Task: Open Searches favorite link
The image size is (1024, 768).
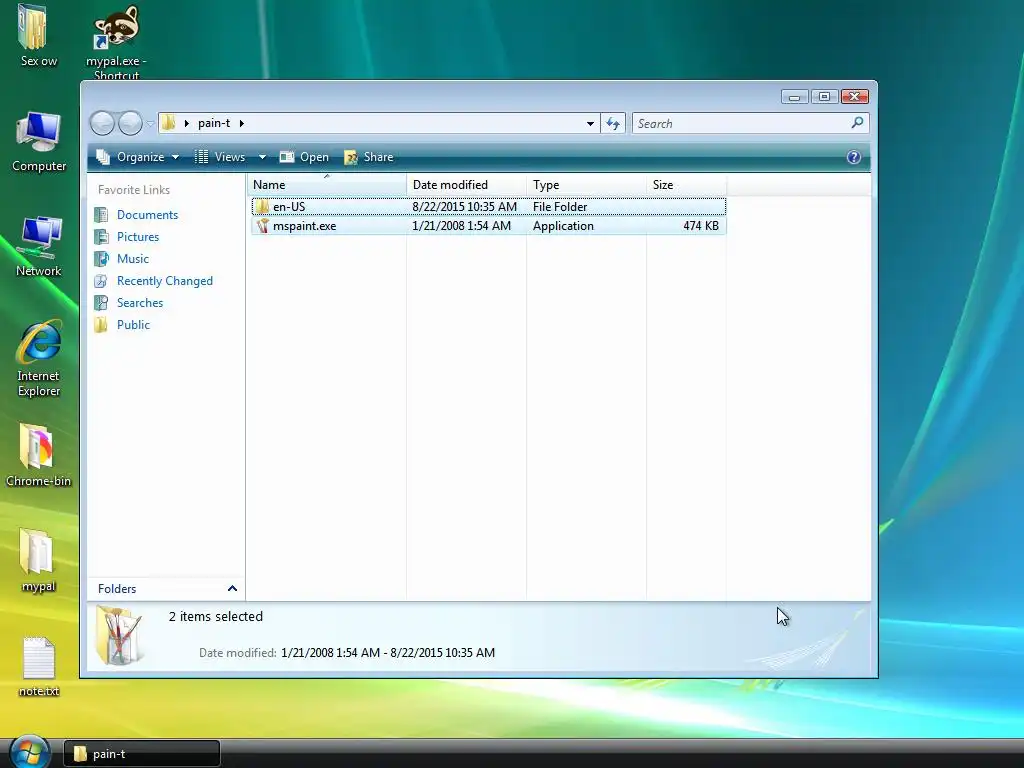Action: [x=140, y=303]
